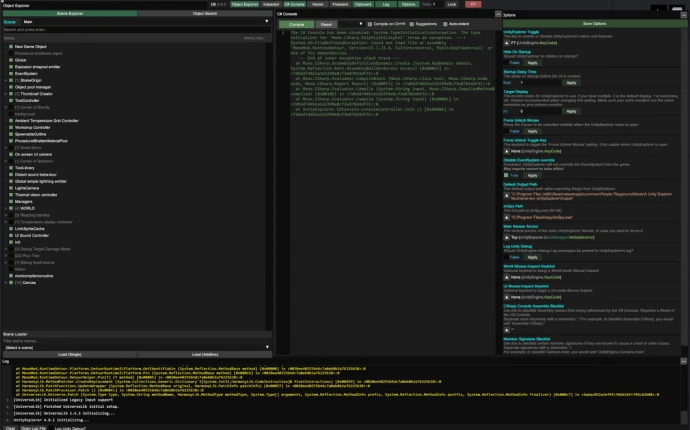Open the dropdown beside the Reset button
The width and height of the screenshot is (690, 430).
point(351,24)
